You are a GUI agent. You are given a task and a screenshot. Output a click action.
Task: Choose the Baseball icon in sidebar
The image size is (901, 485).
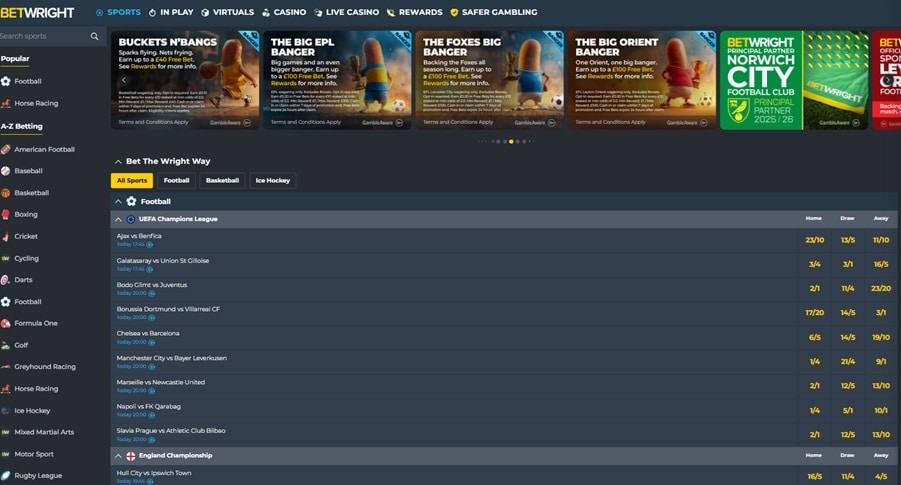pyautogui.click(x=6, y=171)
